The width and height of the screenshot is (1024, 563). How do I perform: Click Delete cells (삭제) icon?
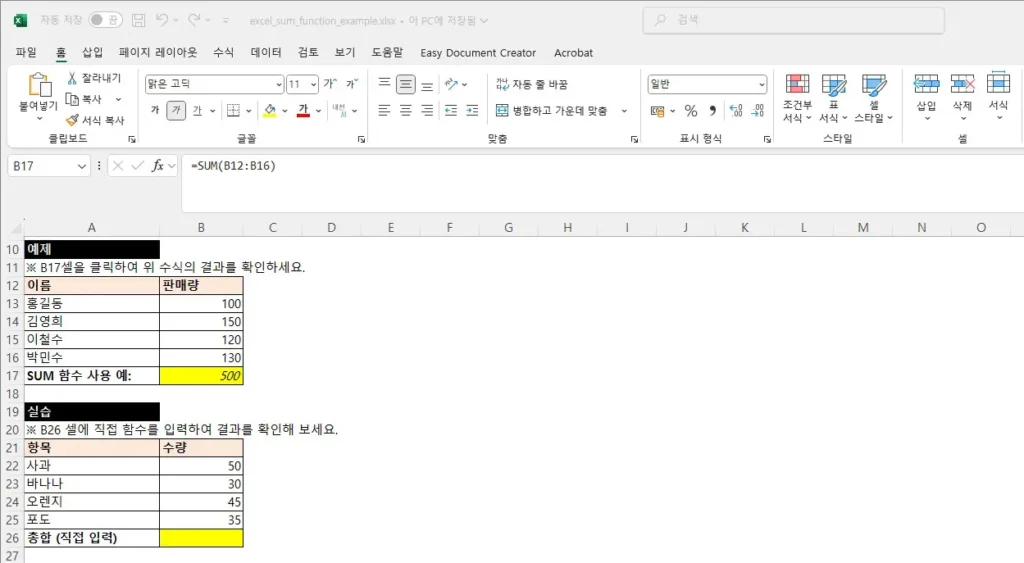point(962,84)
